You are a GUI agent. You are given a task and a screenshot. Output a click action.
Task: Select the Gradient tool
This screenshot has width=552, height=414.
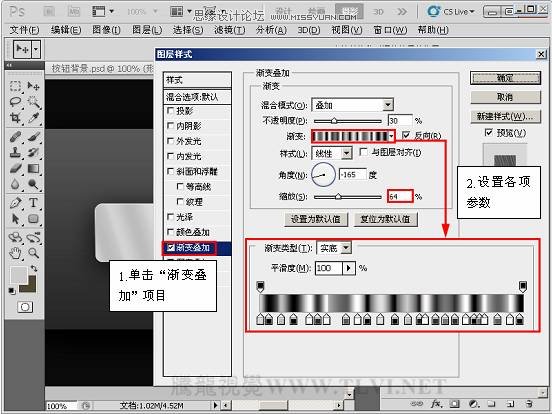33,168
